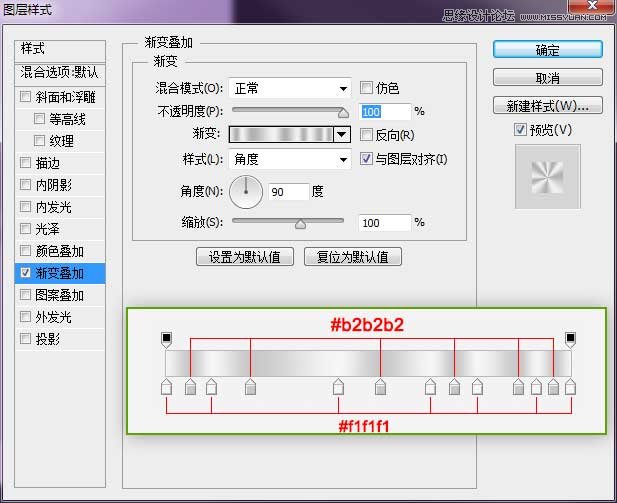Open the 内阴影 inner shadow settings page
The height and width of the screenshot is (503, 617).
pos(54,185)
